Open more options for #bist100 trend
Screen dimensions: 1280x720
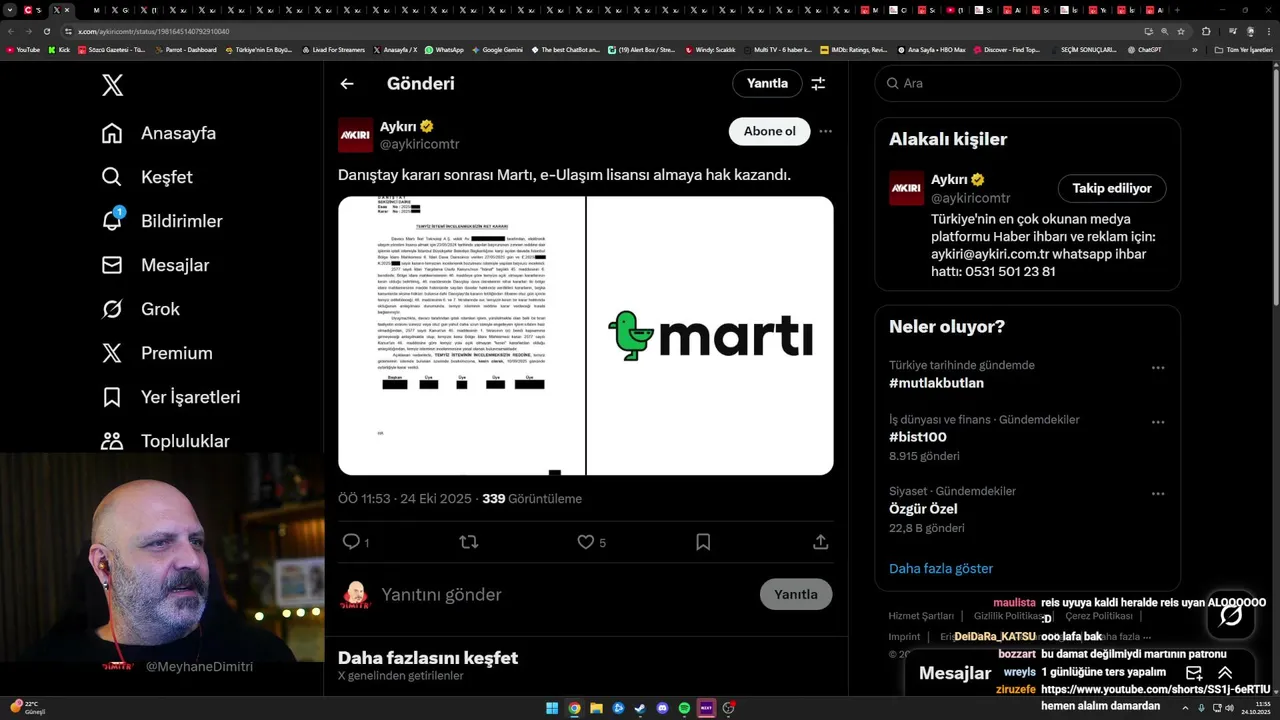point(1158,422)
